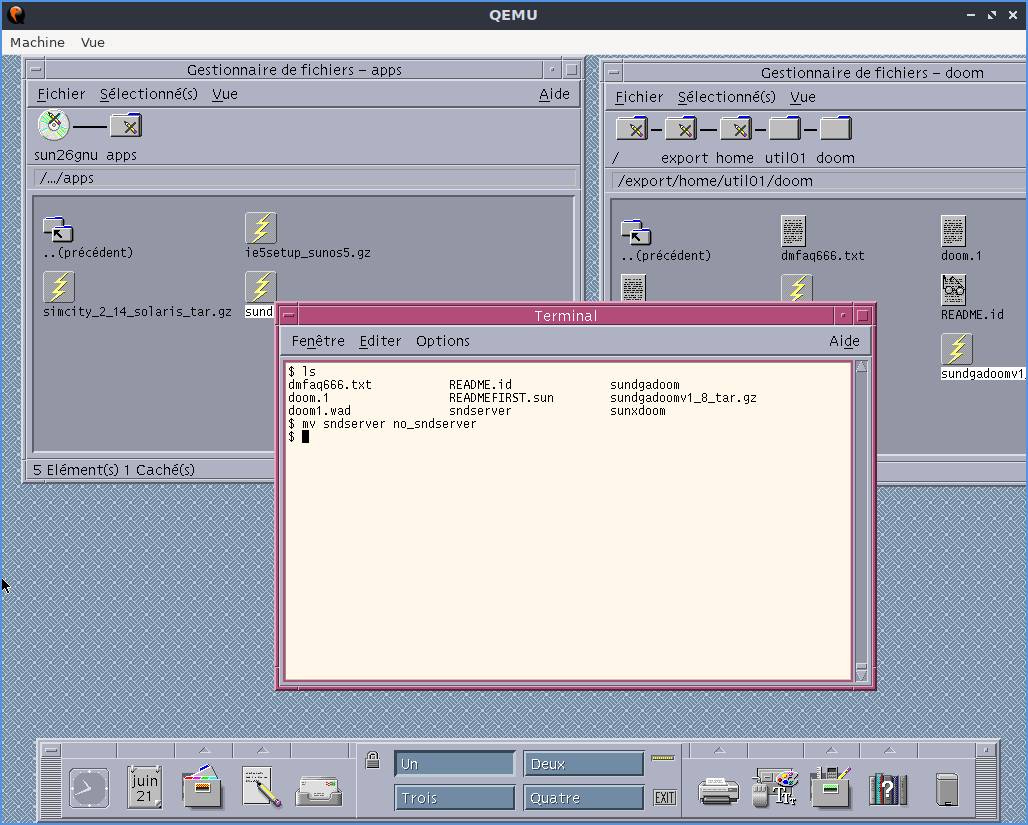Open QEMU Machine menu
Screen dimensions: 1028x825
(37, 42)
